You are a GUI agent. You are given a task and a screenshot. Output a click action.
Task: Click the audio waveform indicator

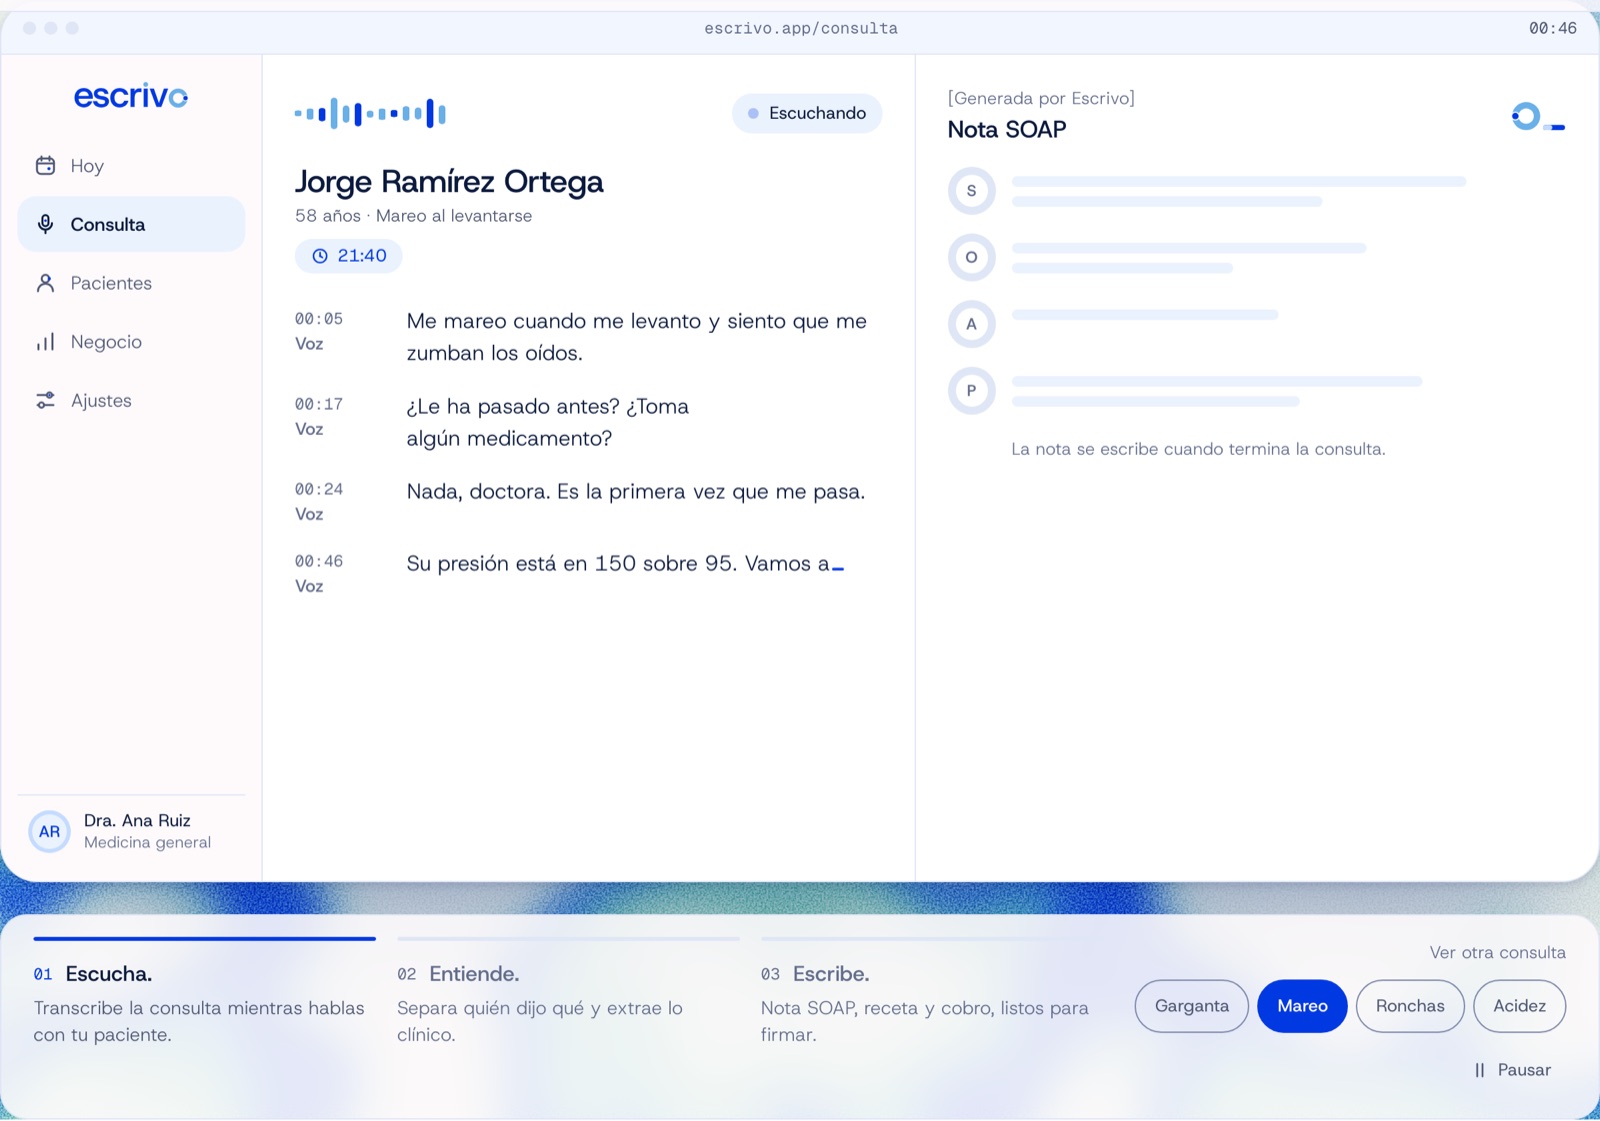click(x=370, y=113)
